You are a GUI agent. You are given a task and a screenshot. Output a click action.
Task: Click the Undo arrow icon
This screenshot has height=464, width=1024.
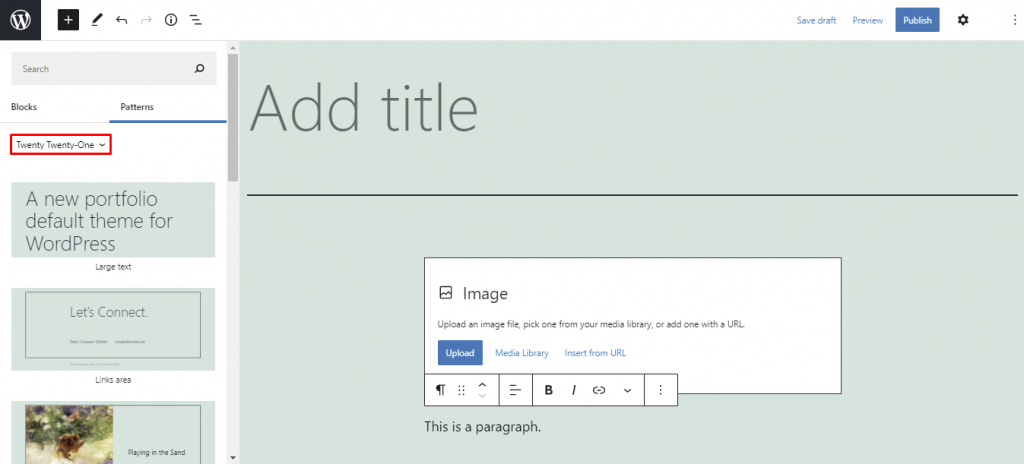click(121, 20)
